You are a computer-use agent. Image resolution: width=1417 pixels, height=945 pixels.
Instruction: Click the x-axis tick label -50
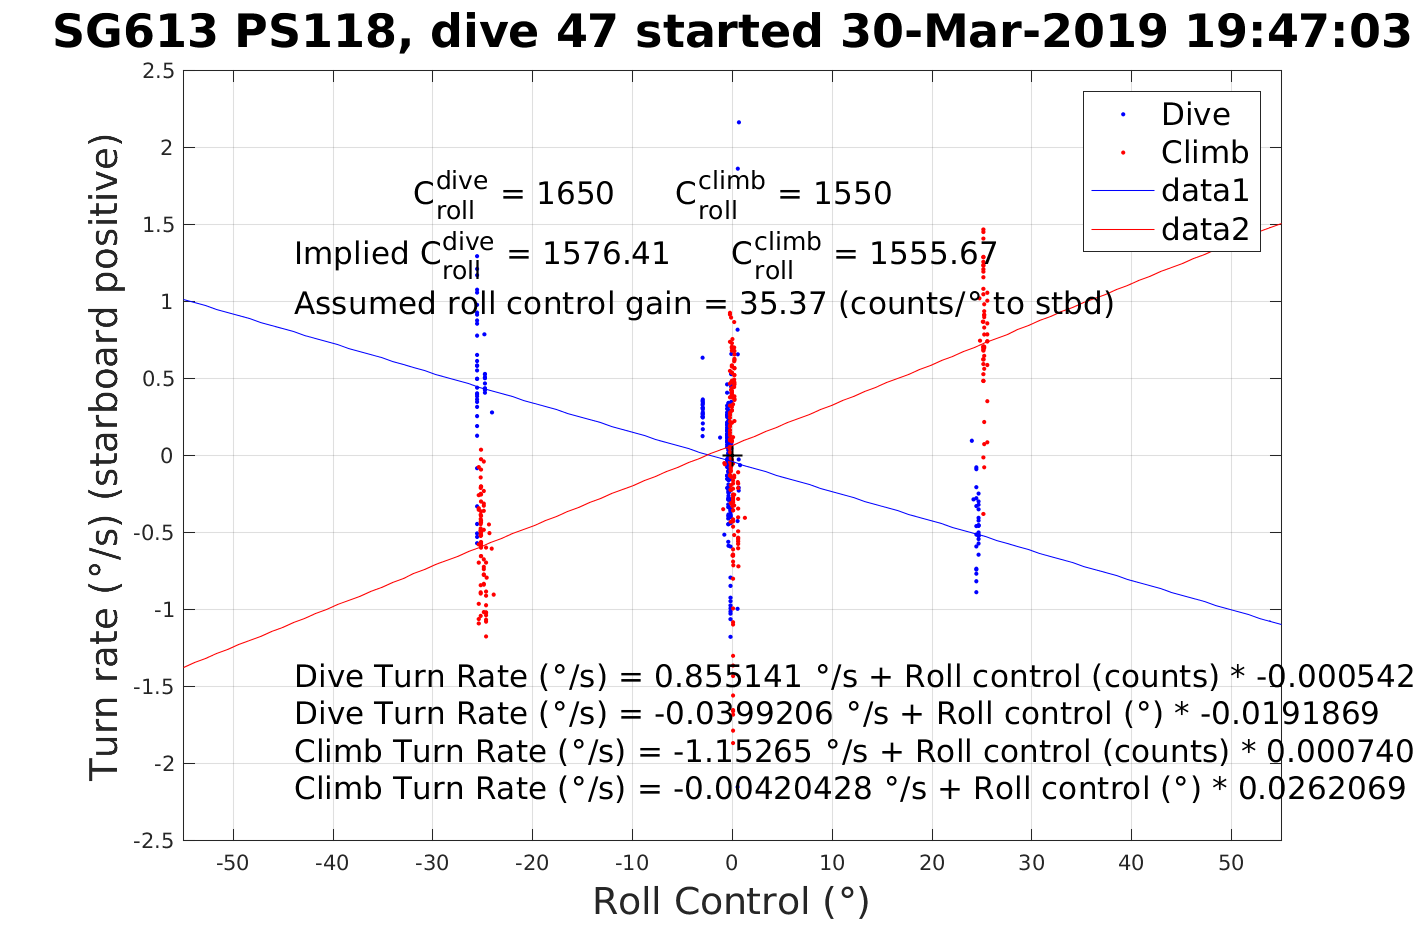pos(232,863)
